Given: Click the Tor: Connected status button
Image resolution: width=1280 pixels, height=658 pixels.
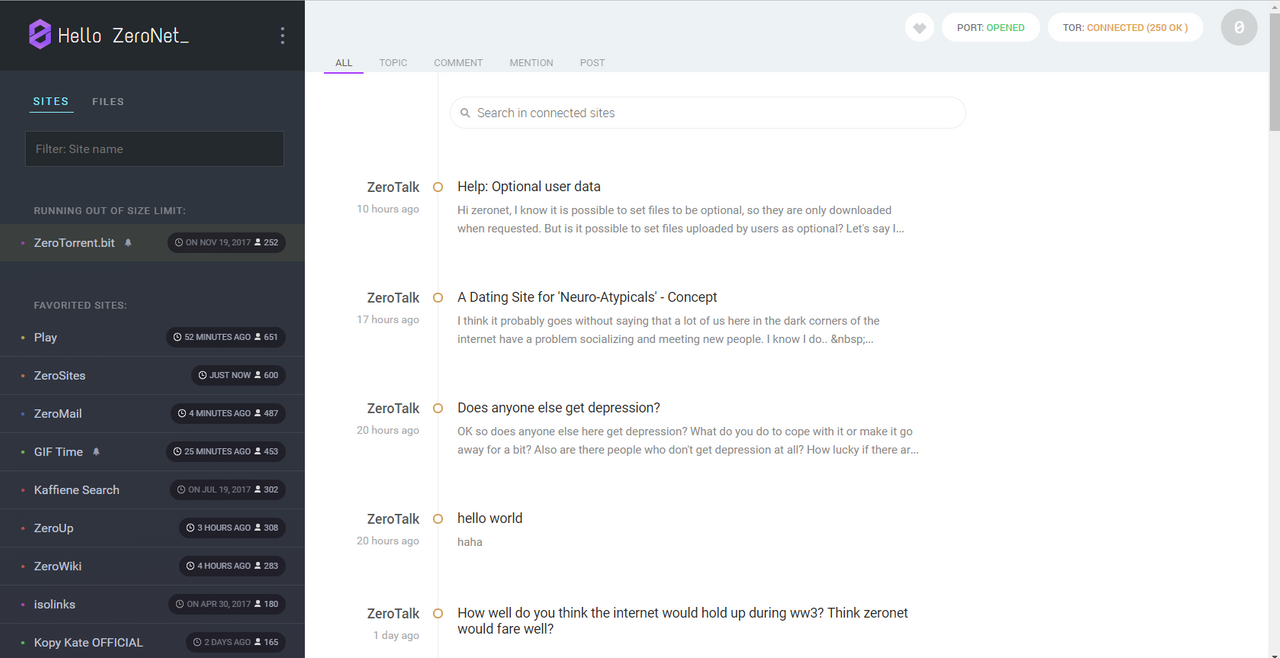Looking at the screenshot, I should [1125, 28].
